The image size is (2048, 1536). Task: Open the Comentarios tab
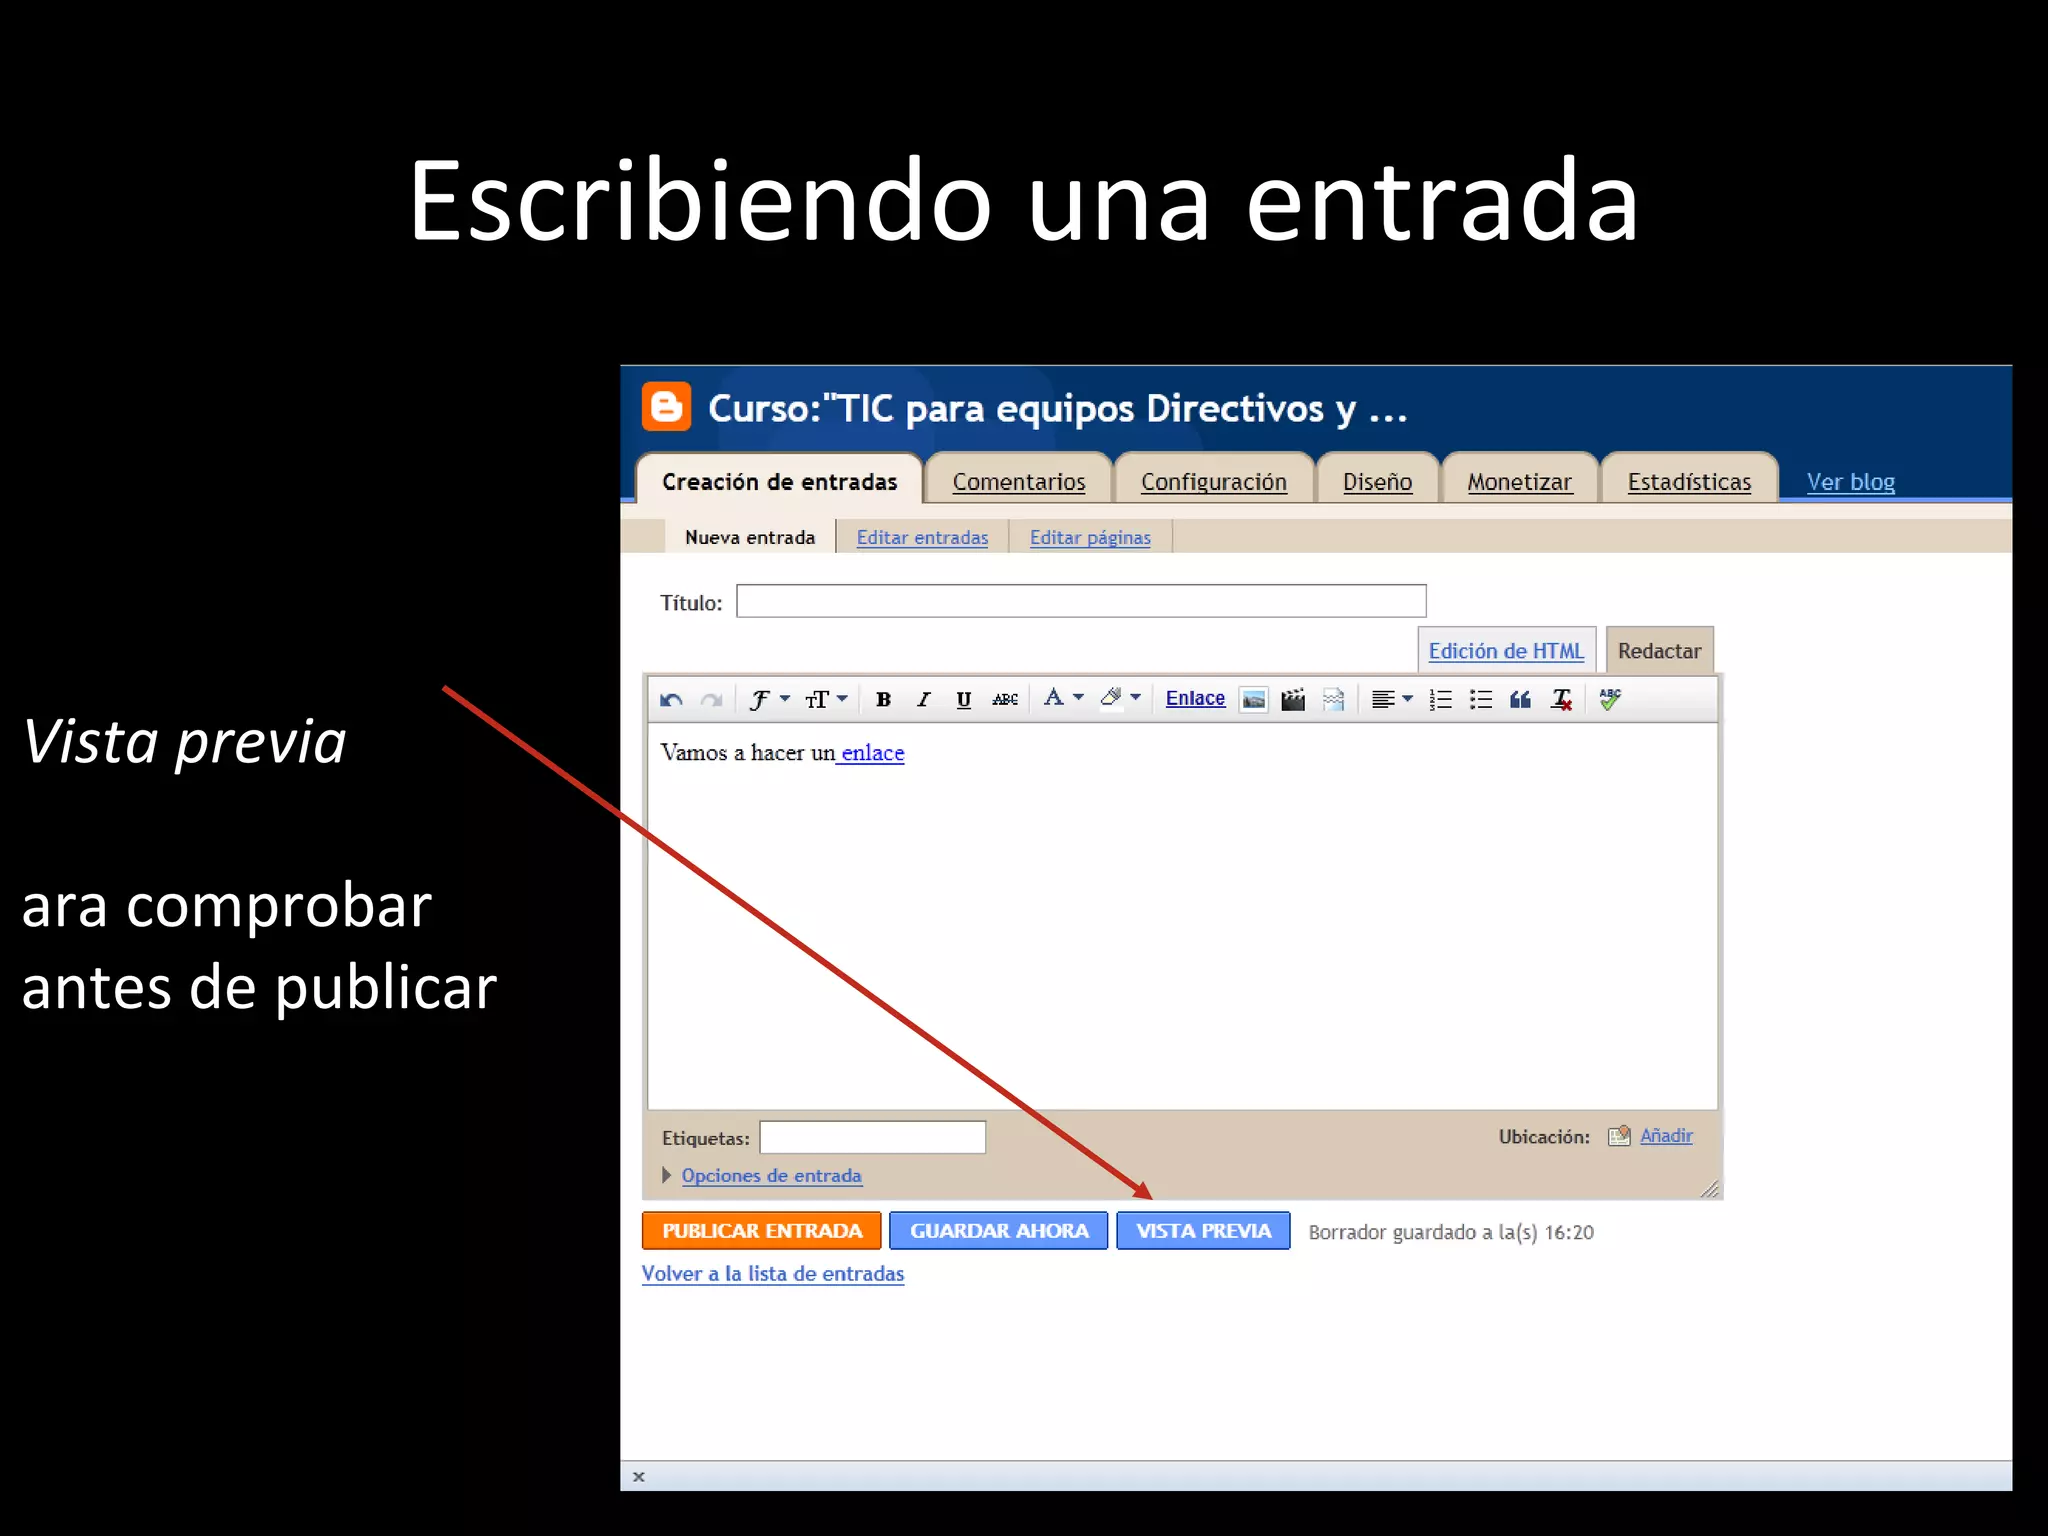(1019, 481)
